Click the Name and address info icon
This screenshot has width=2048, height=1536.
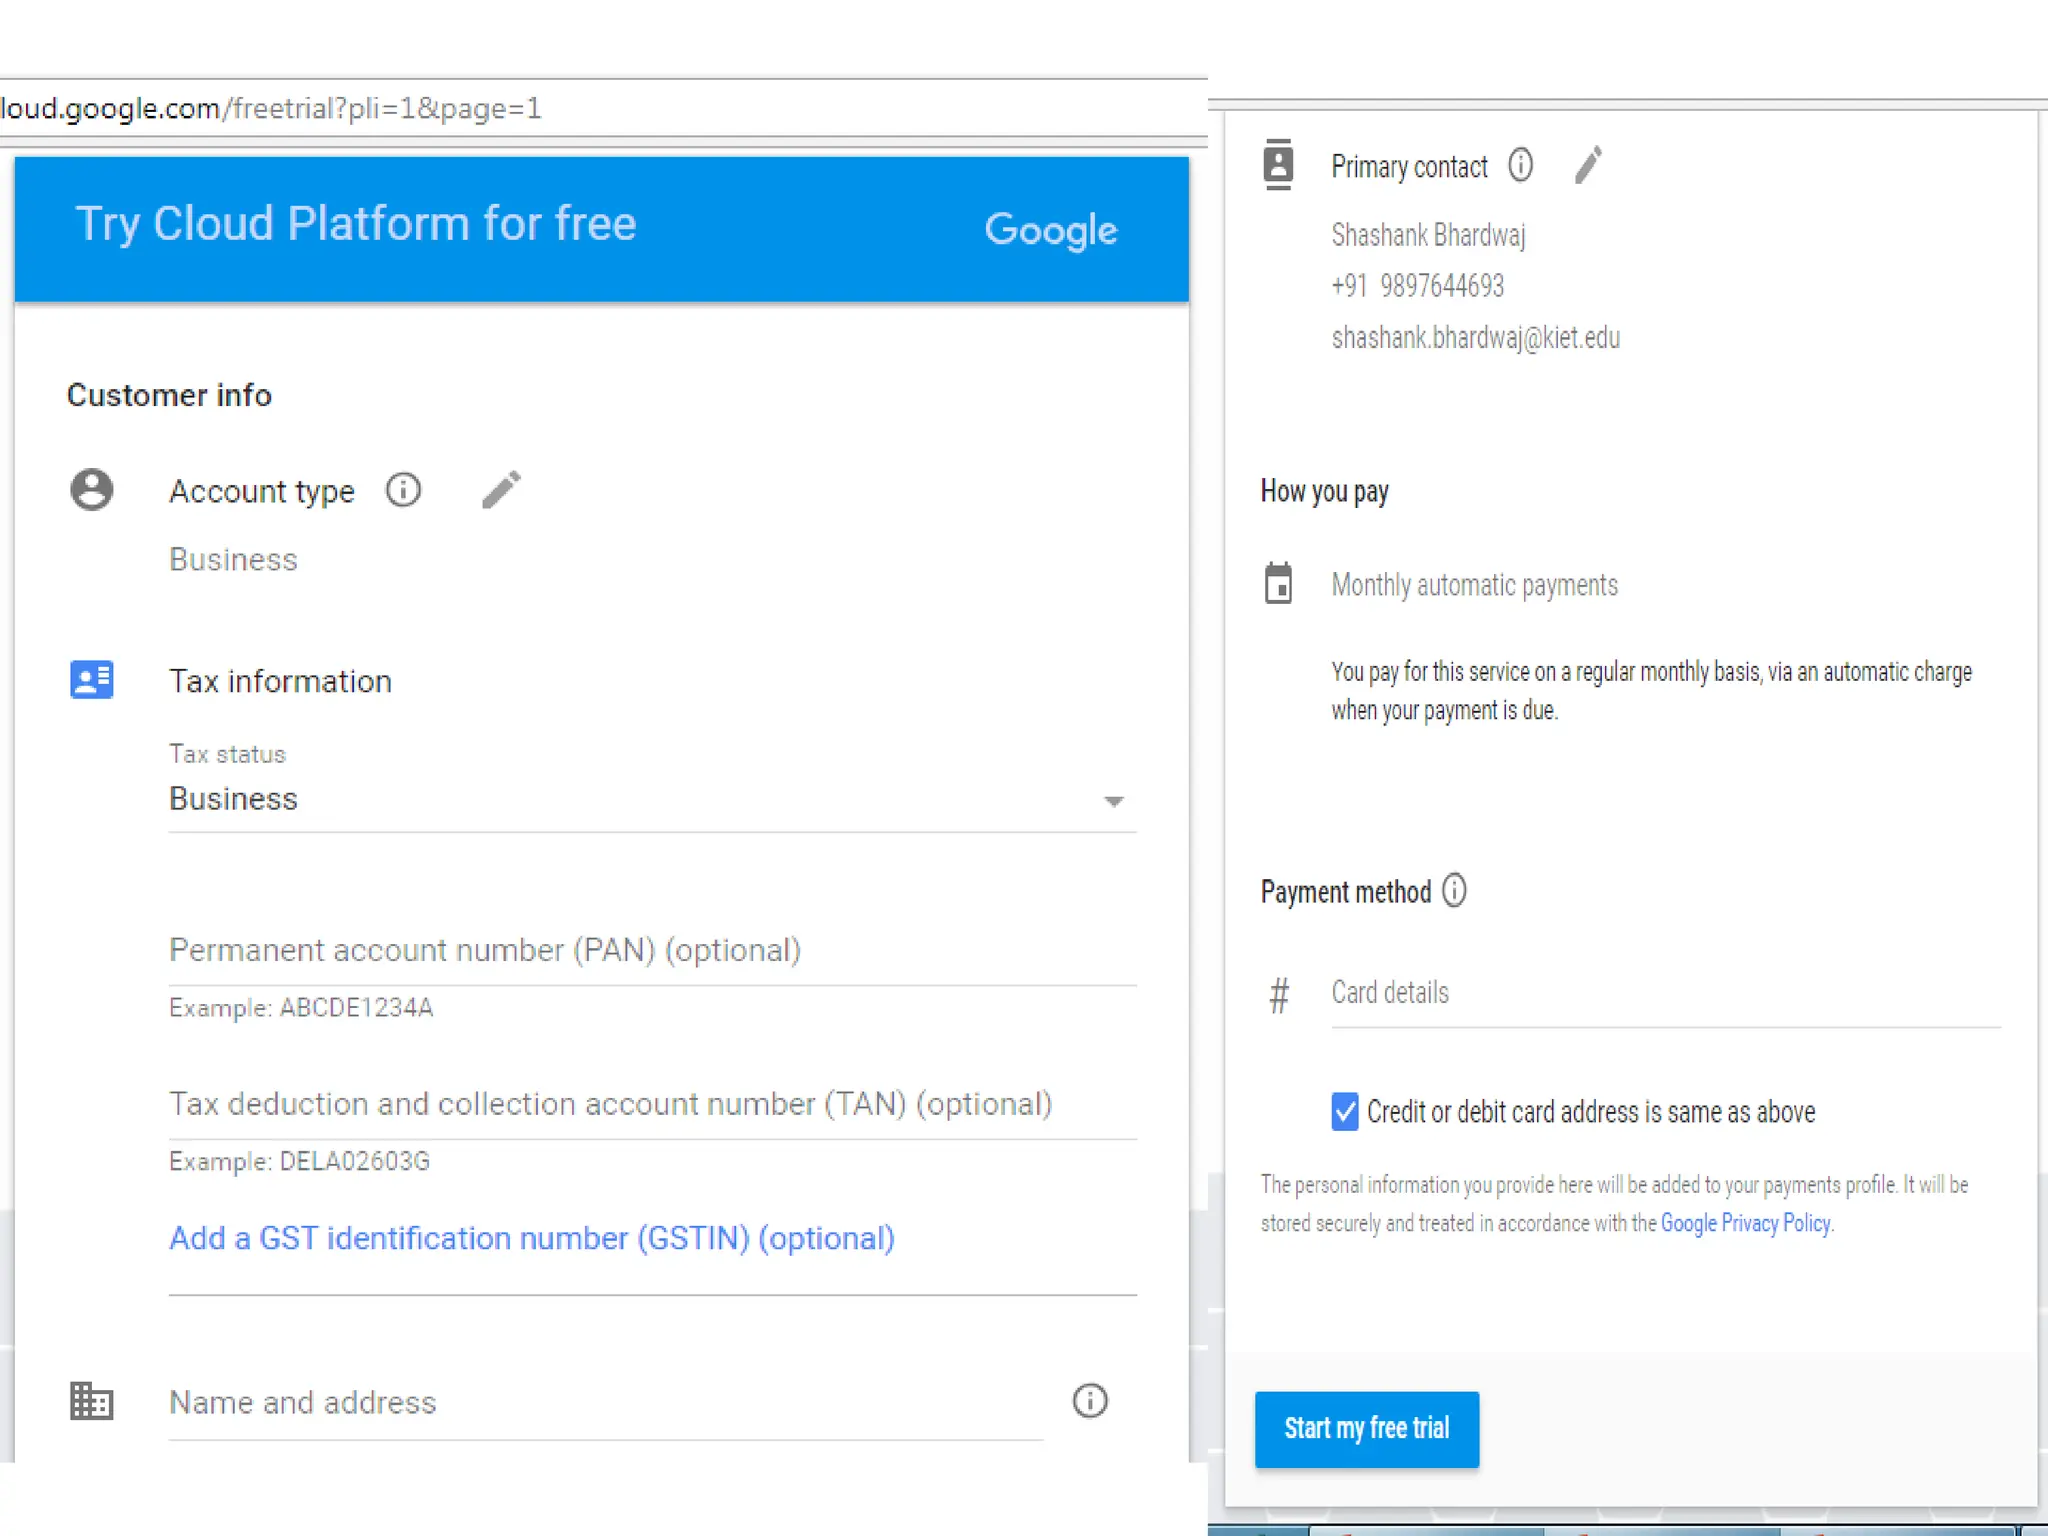click(x=1089, y=1401)
